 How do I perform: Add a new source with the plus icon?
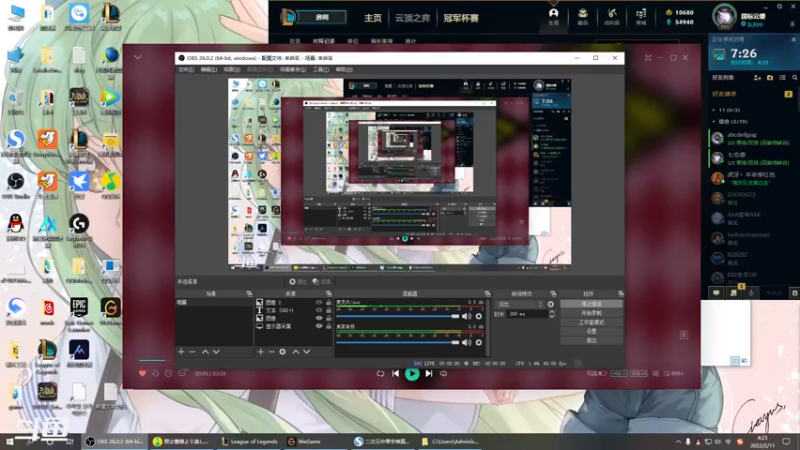tap(261, 352)
